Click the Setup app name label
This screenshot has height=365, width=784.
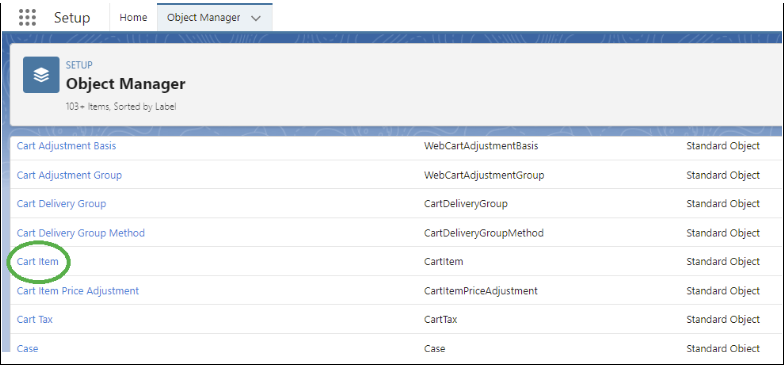tap(72, 18)
